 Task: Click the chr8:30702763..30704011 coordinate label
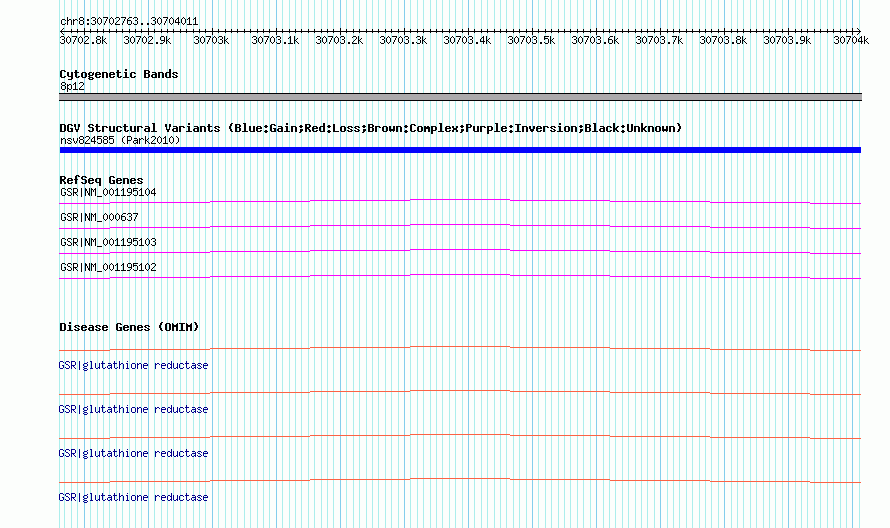(x=129, y=22)
